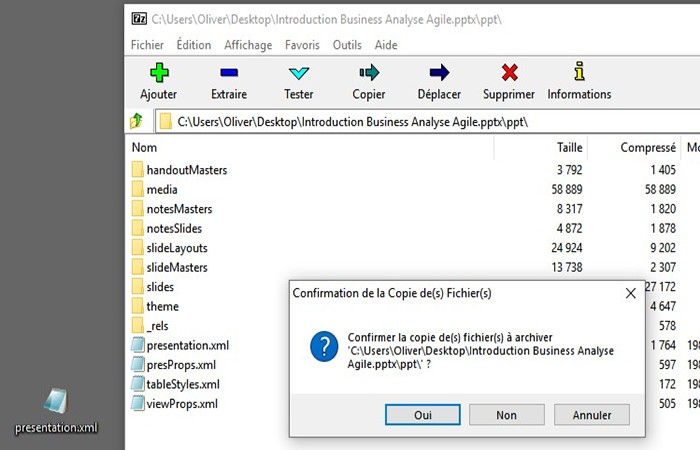The width and height of the screenshot is (700, 450).
Task: Open the Outils menu
Action: (347, 45)
